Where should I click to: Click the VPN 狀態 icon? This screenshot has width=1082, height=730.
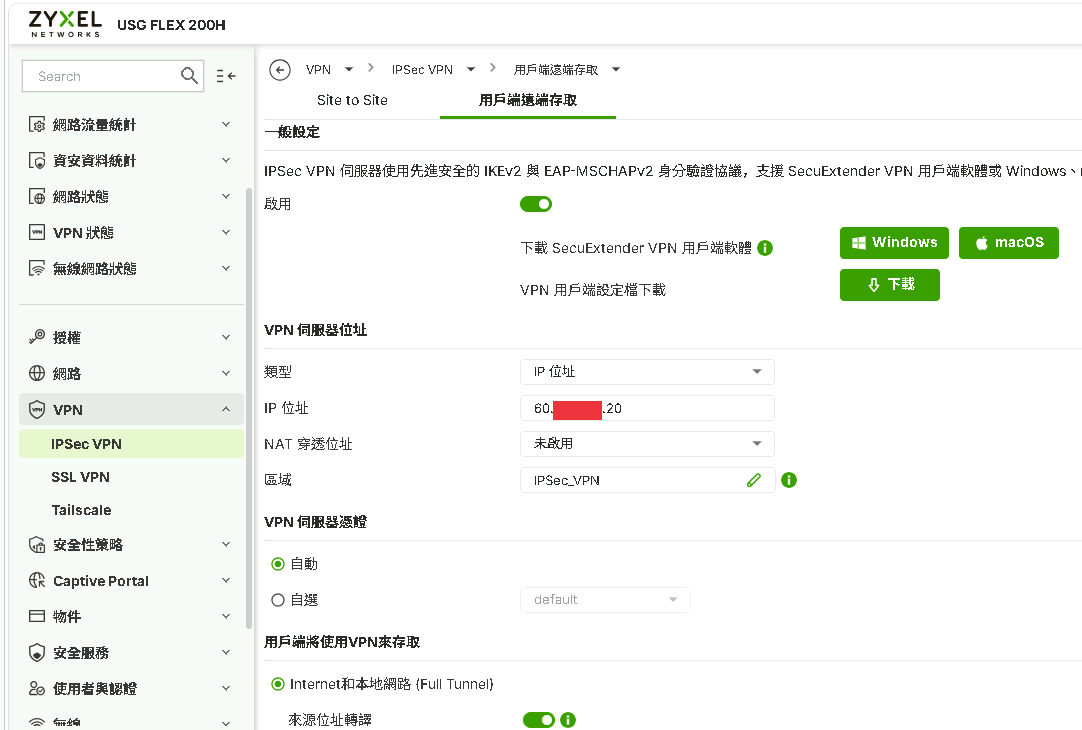coord(37,233)
